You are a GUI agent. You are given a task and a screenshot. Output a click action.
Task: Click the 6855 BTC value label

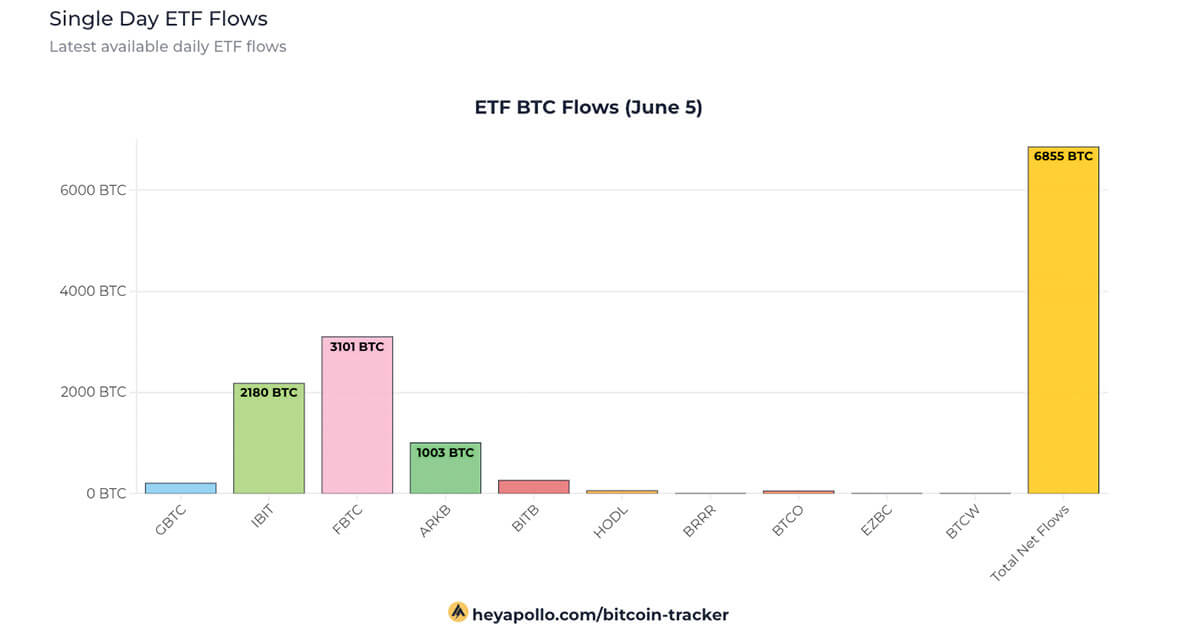click(x=1063, y=156)
